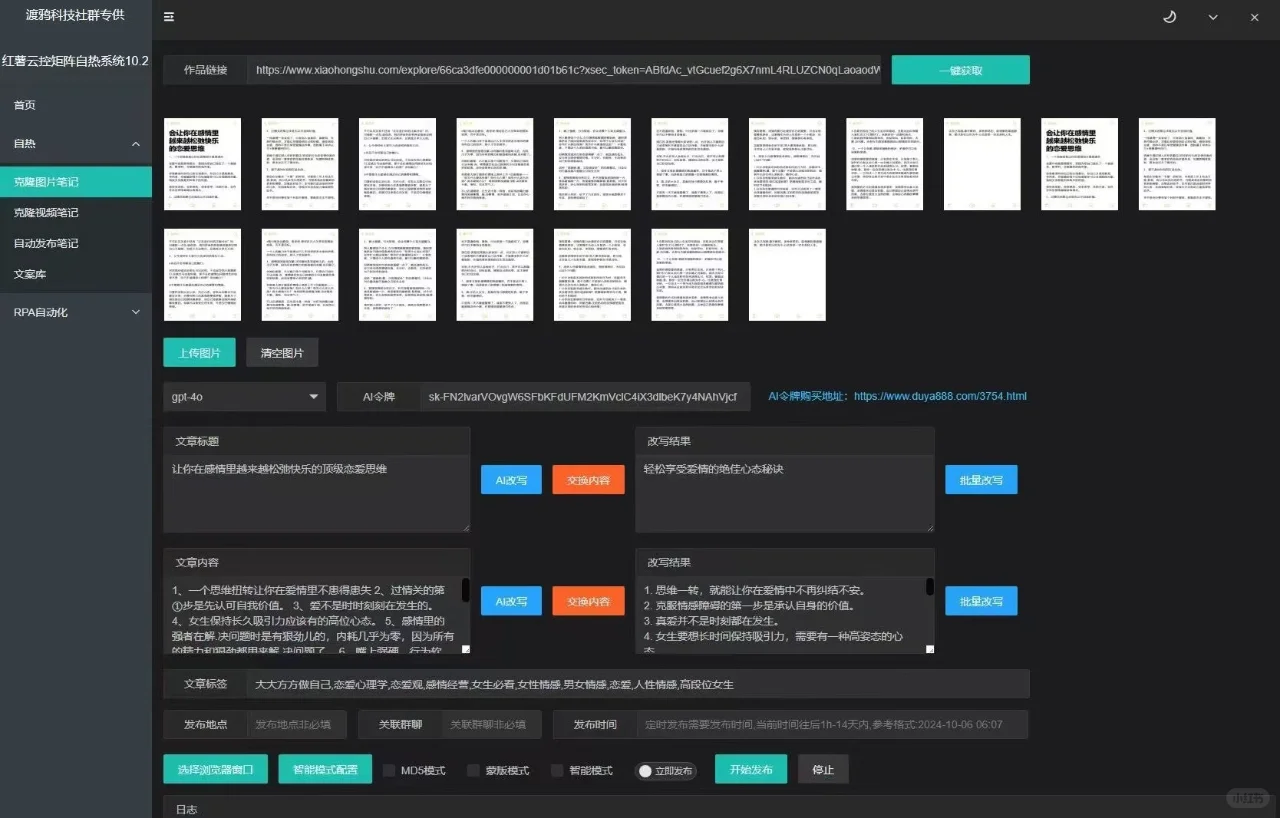Click the 一键获取 button
This screenshot has width=1280, height=818.
(960, 70)
